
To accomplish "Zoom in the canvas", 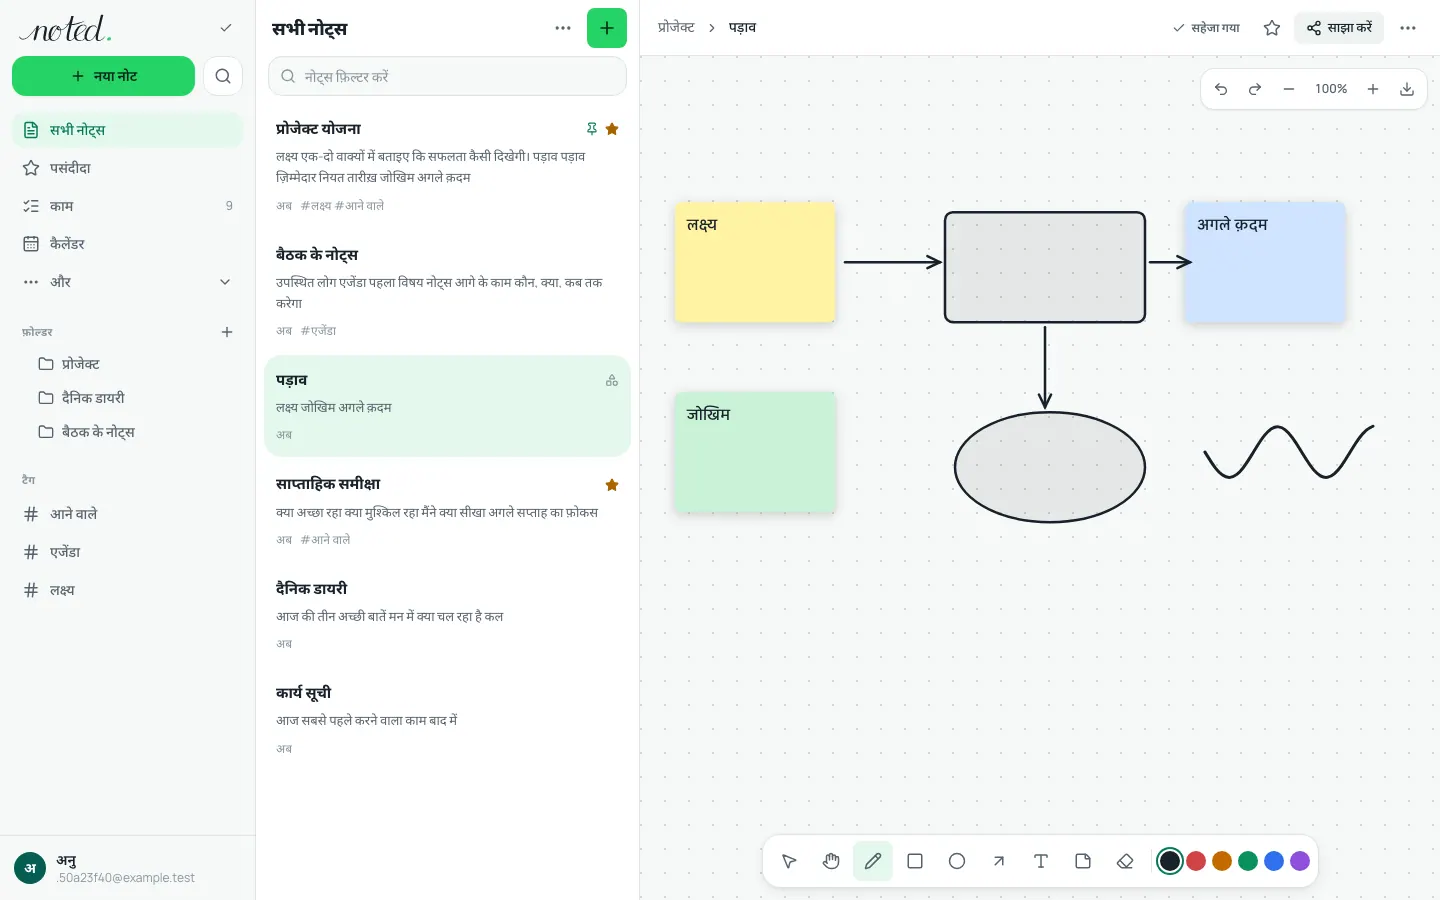I will 1373,89.
